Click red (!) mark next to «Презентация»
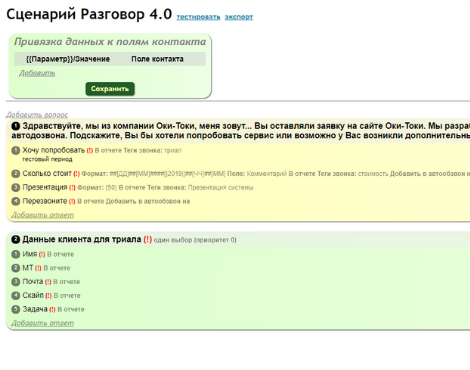The width and height of the screenshot is (470, 370). point(72,188)
